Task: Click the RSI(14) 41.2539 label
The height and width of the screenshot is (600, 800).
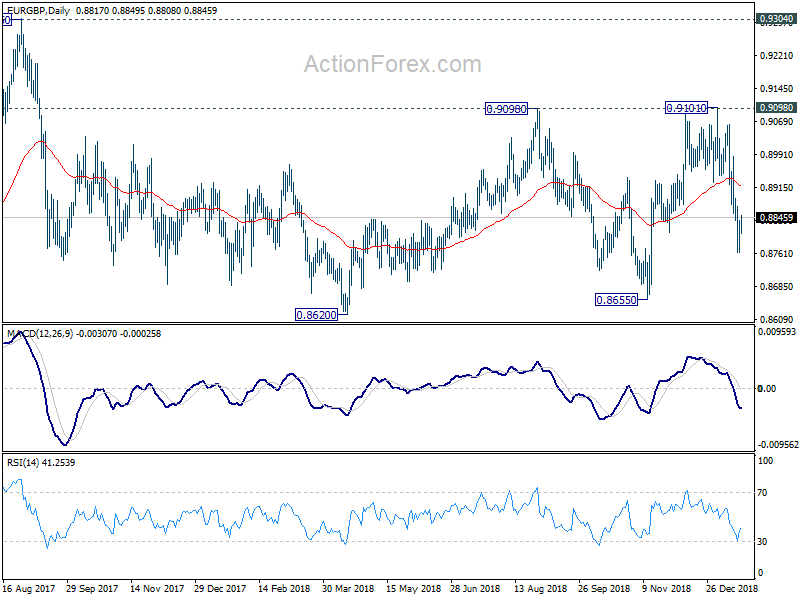Action: pos(41,463)
